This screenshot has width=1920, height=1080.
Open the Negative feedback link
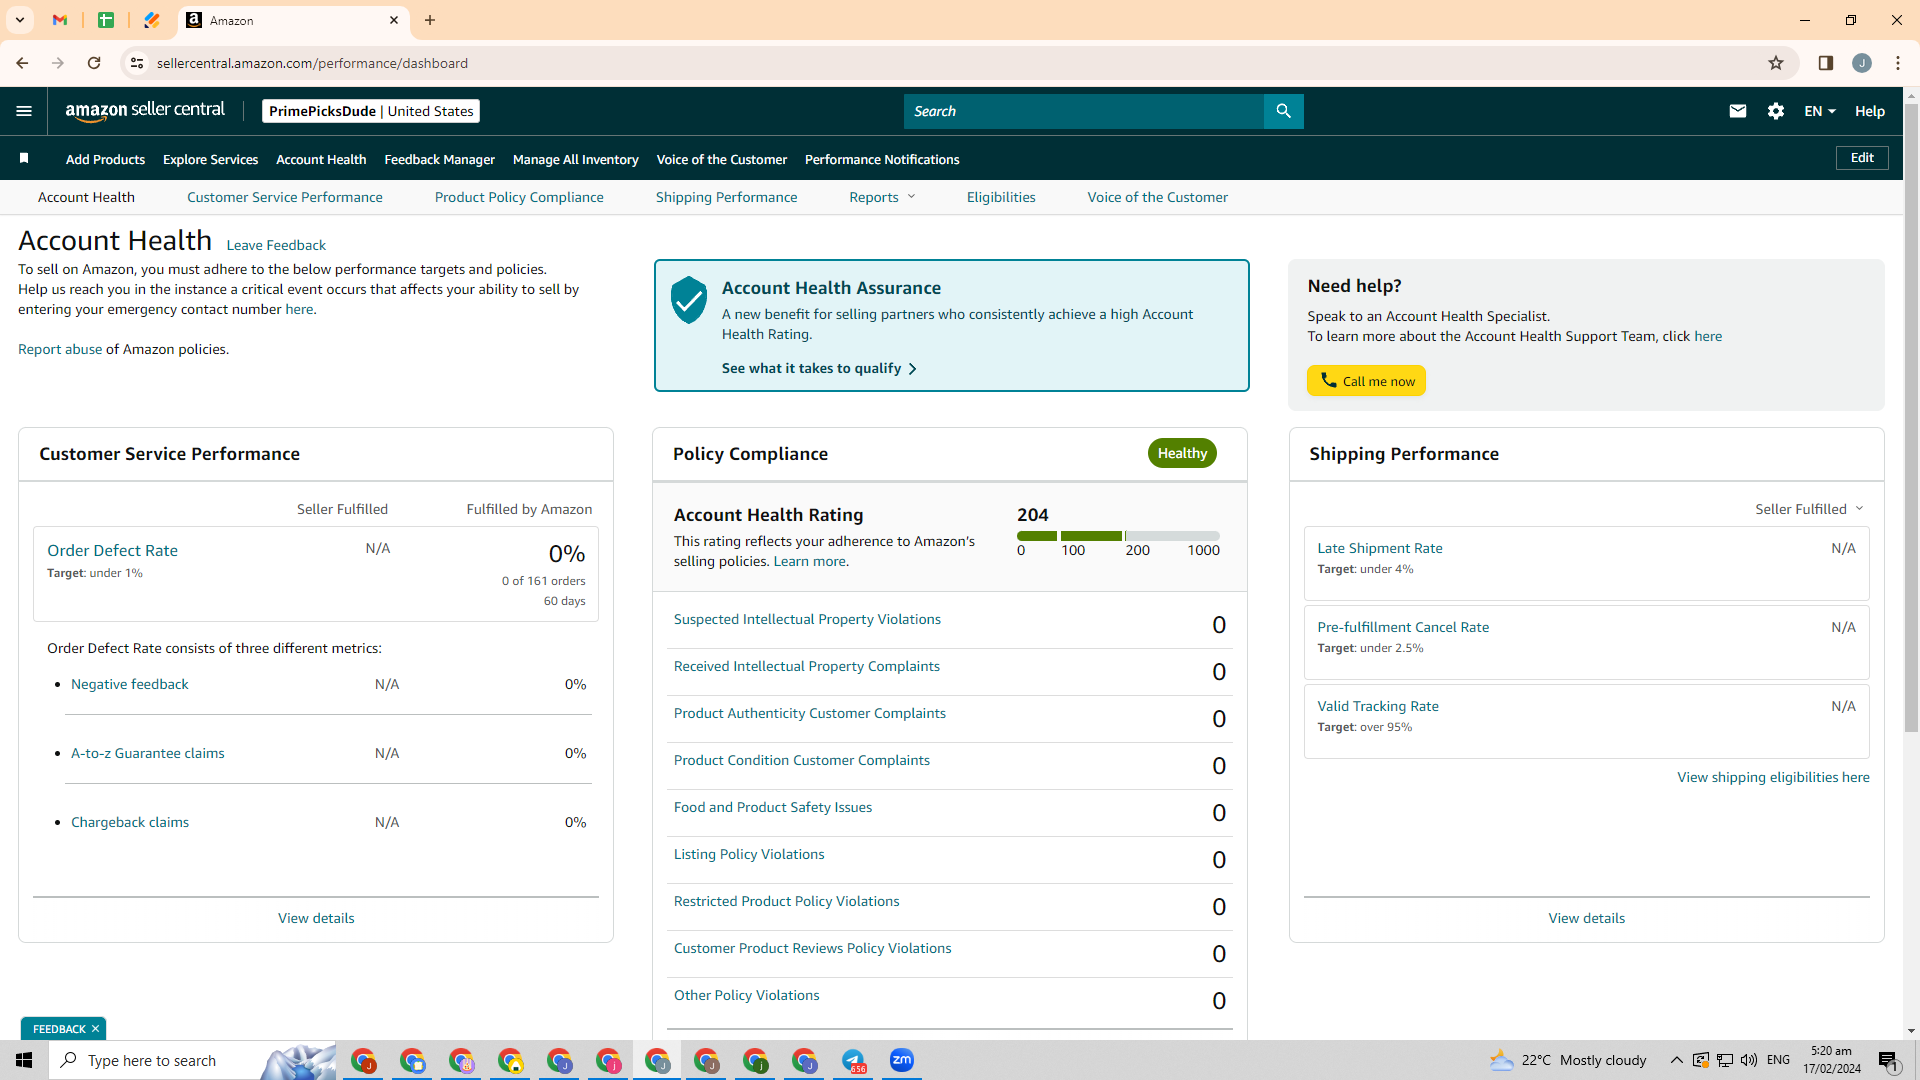coord(130,684)
